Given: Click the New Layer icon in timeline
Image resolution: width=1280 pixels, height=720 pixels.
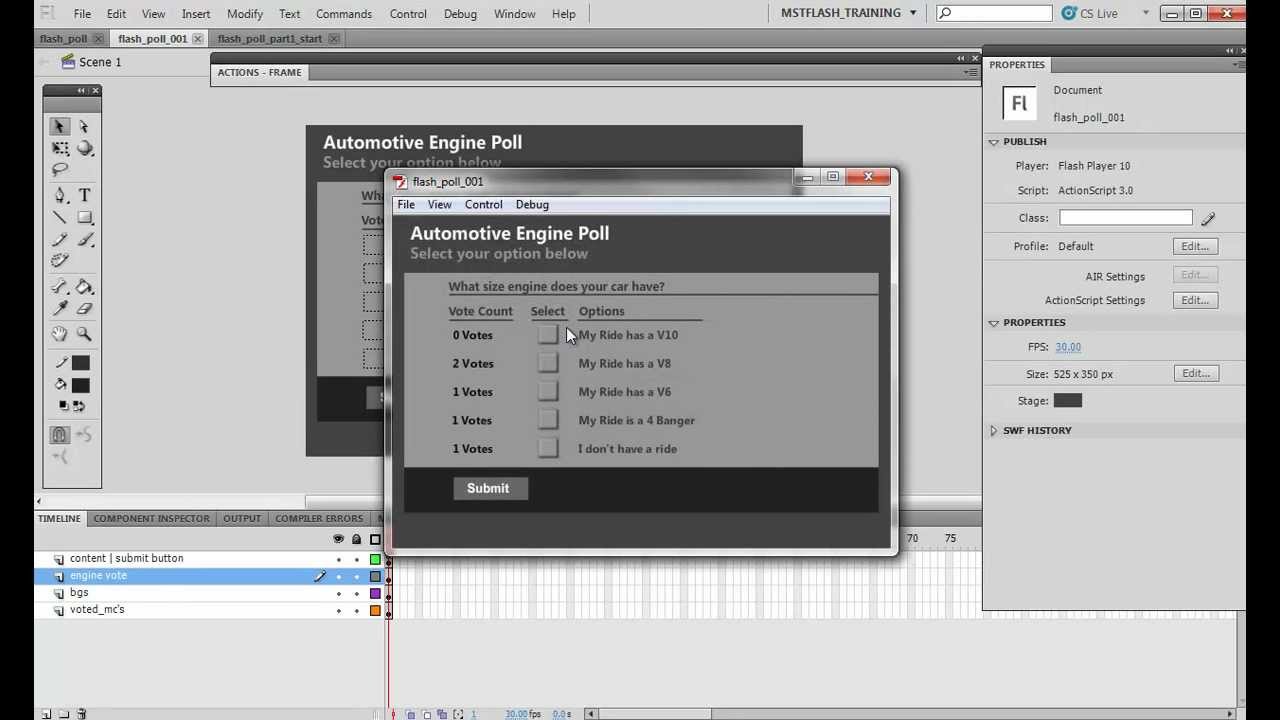Looking at the screenshot, I should point(46,714).
